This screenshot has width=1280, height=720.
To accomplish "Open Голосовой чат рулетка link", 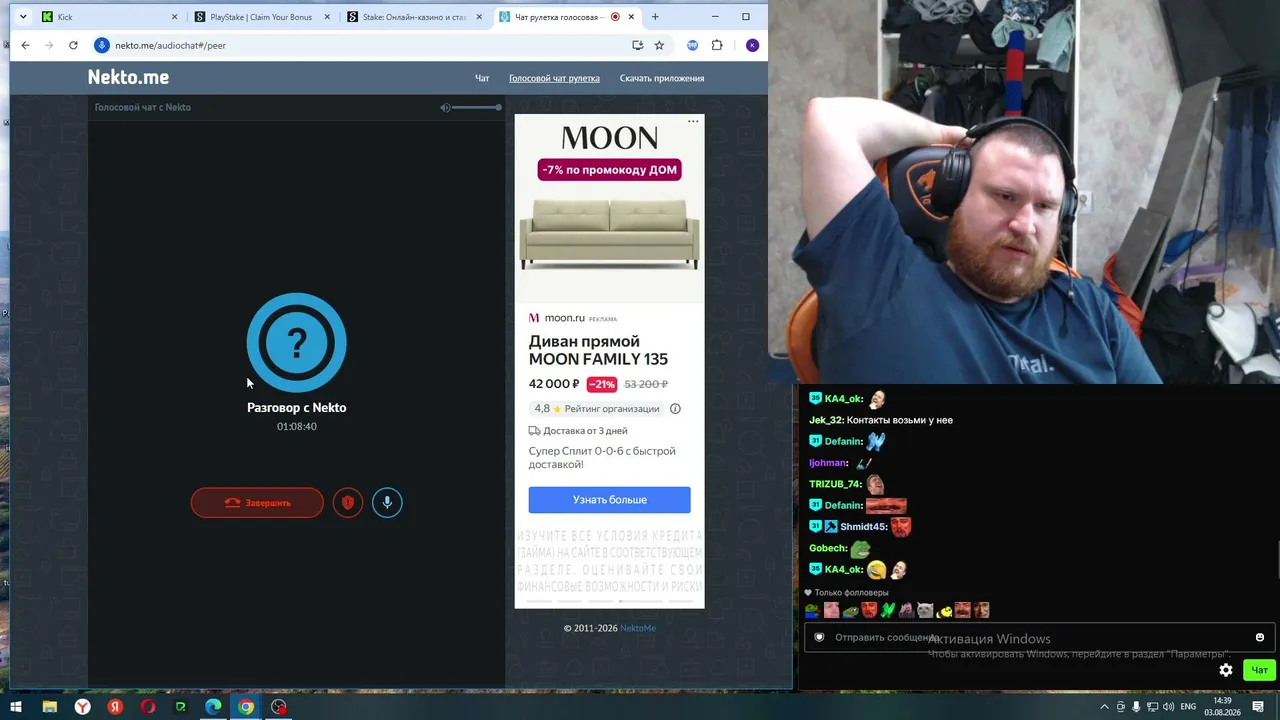I will pos(554,78).
